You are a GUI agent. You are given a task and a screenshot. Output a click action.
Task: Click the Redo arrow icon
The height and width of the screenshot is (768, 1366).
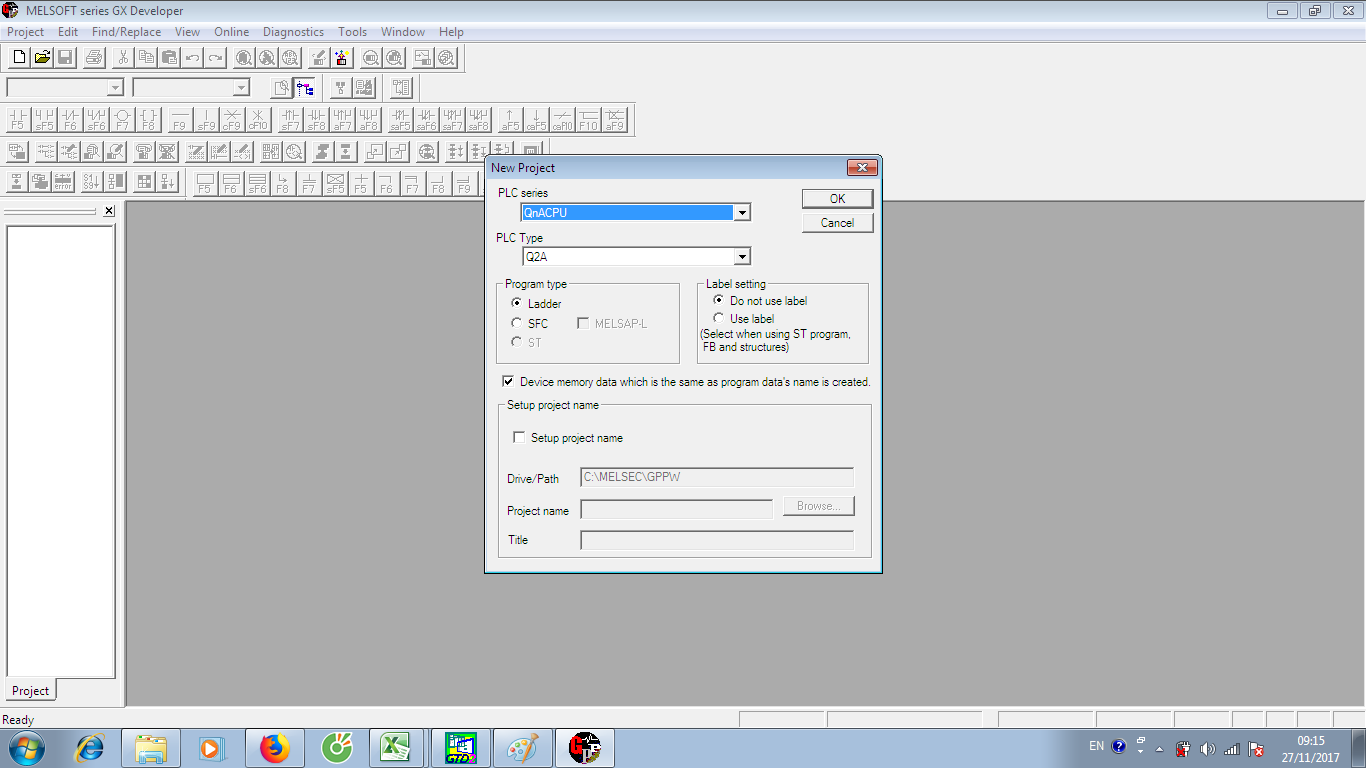tap(215, 58)
